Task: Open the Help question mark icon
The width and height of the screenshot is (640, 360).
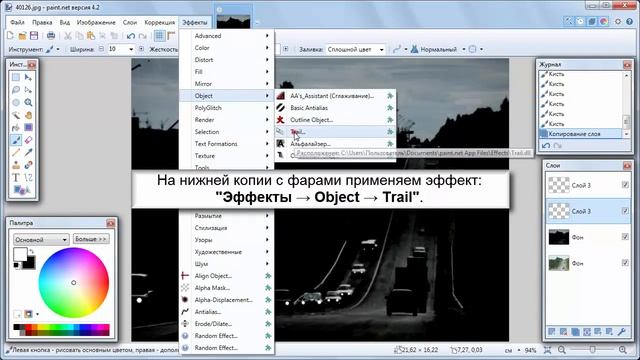Action: [629, 22]
